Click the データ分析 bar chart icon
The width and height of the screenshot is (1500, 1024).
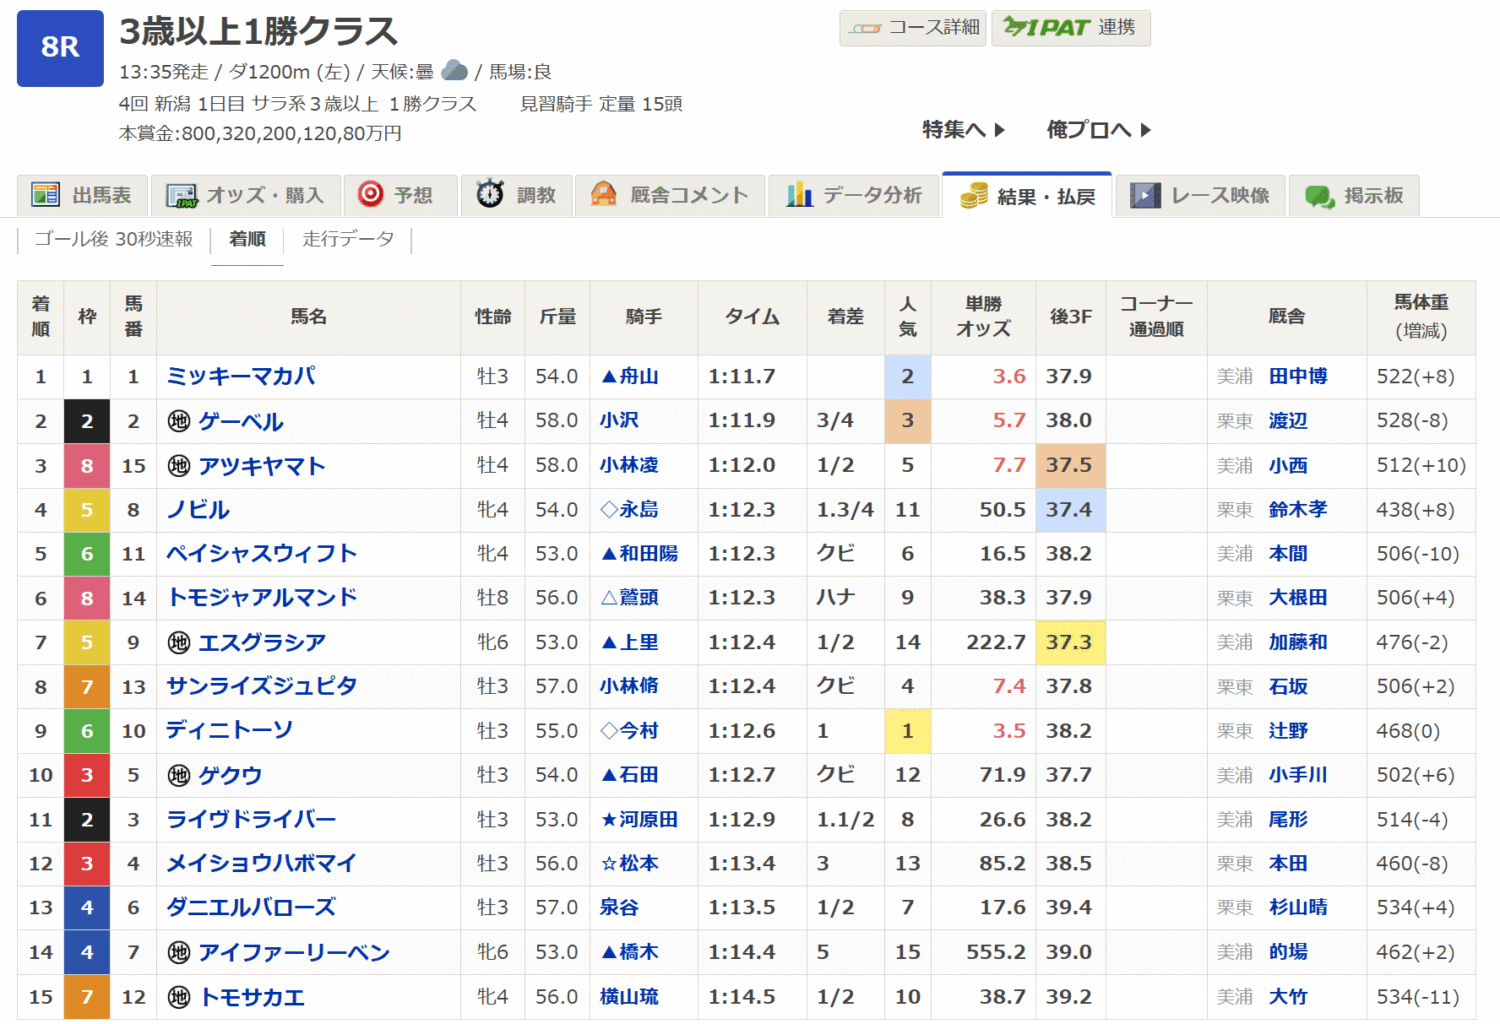(x=799, y=195)
